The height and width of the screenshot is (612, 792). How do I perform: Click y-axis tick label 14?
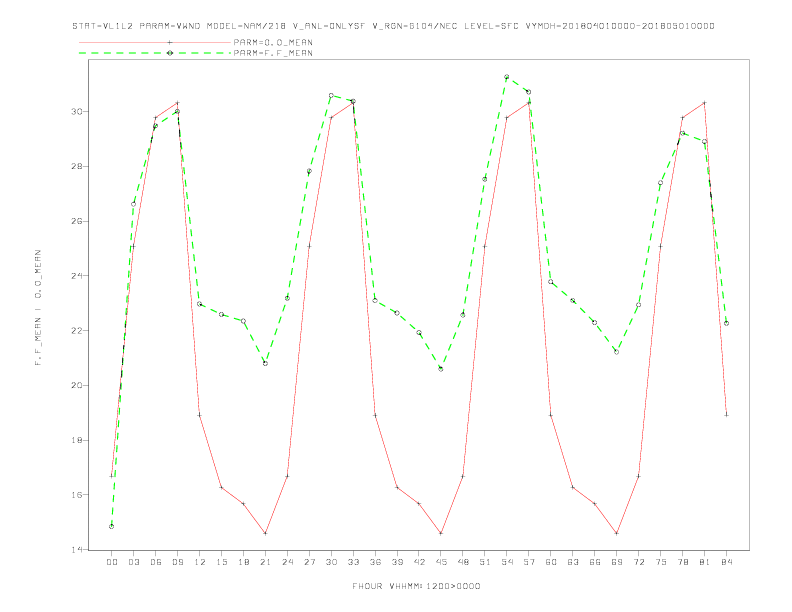78,549
